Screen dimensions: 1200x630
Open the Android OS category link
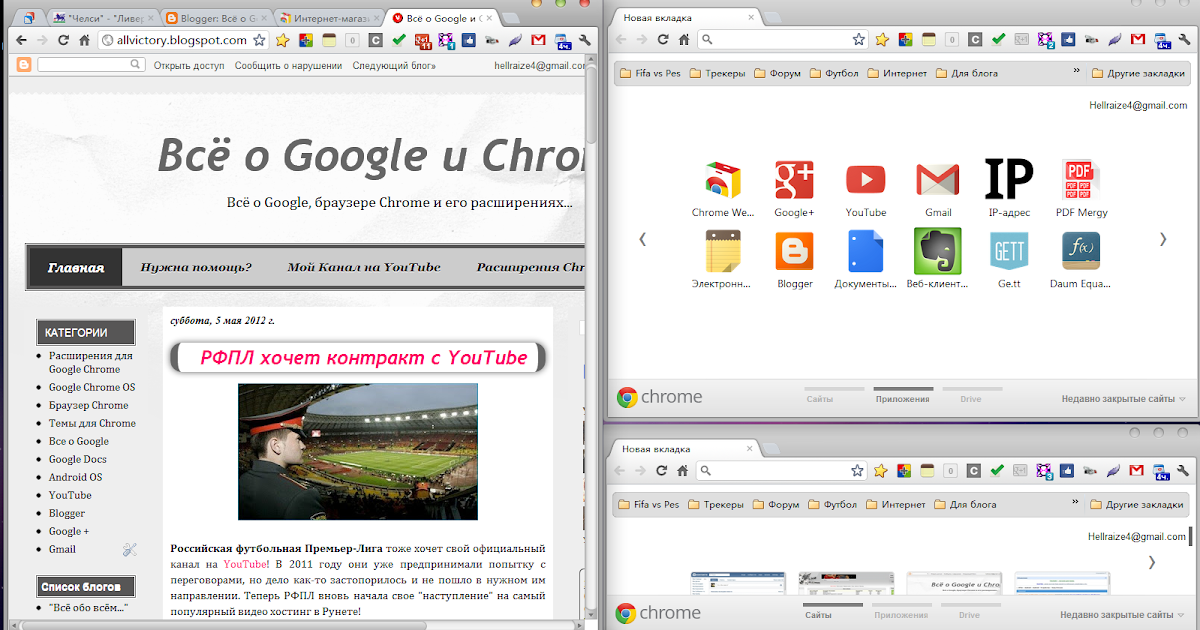[x=75, y=477]
